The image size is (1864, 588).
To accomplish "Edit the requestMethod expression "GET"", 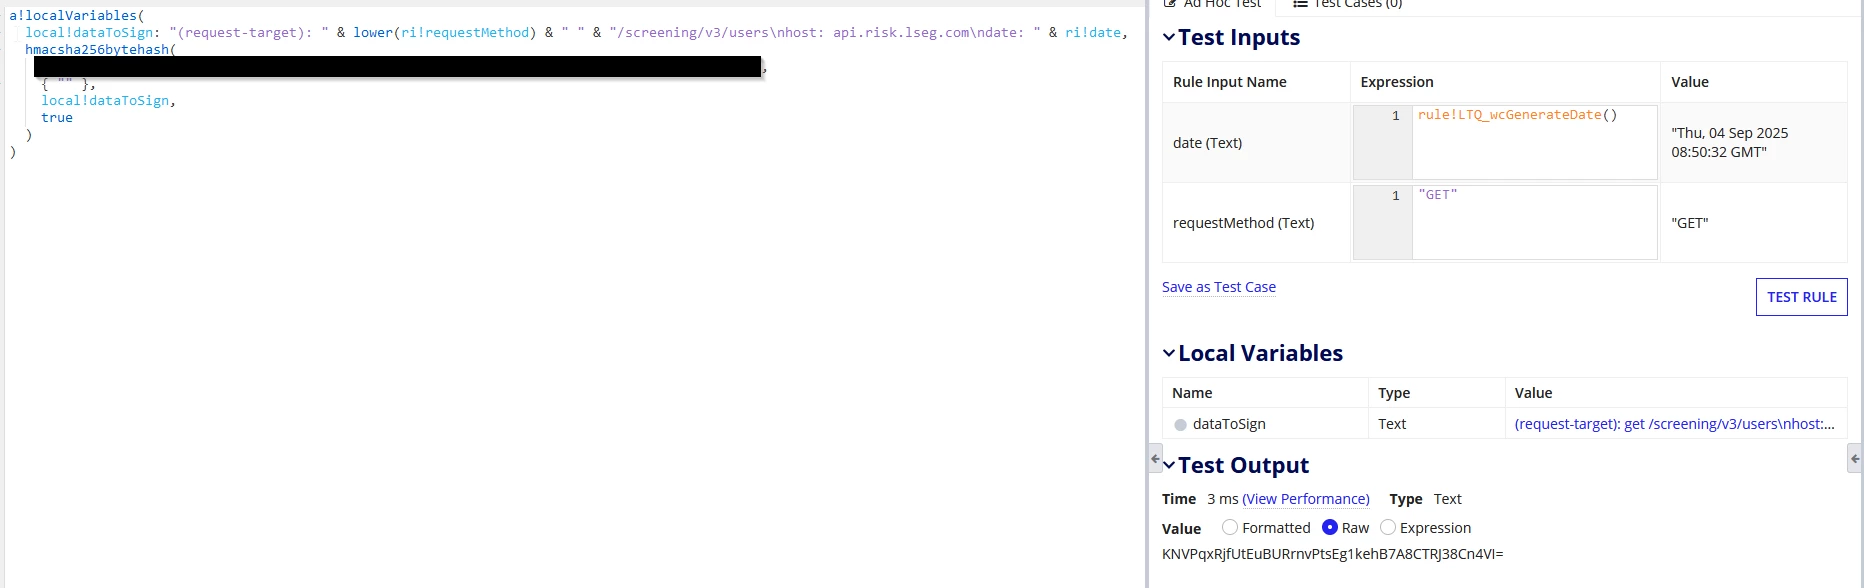I will 1534,222.
